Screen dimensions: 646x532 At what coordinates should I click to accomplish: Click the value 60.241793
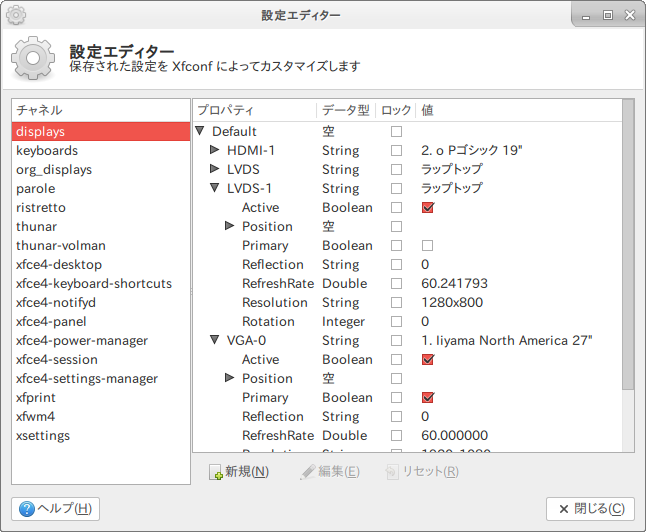[x=454, y=284]
